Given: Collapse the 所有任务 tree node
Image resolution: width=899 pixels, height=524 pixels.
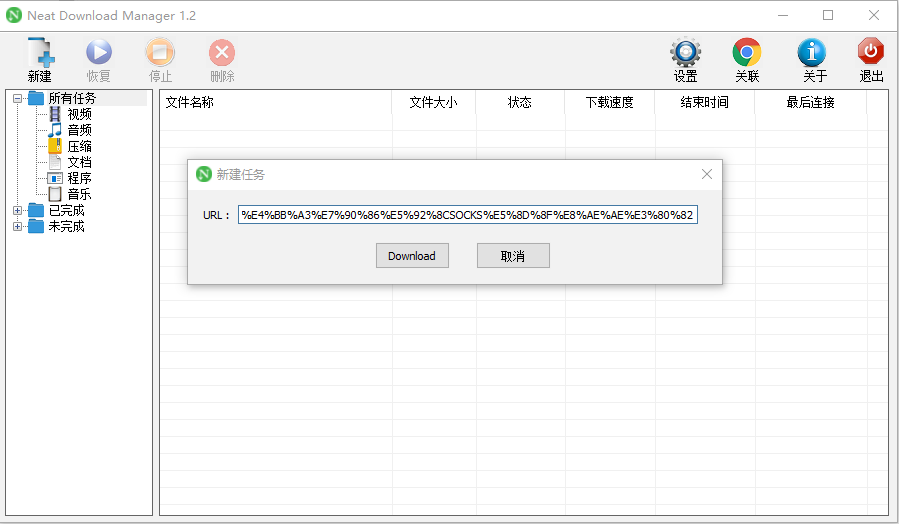Looking at the screenshot, I should click(17, 98).
